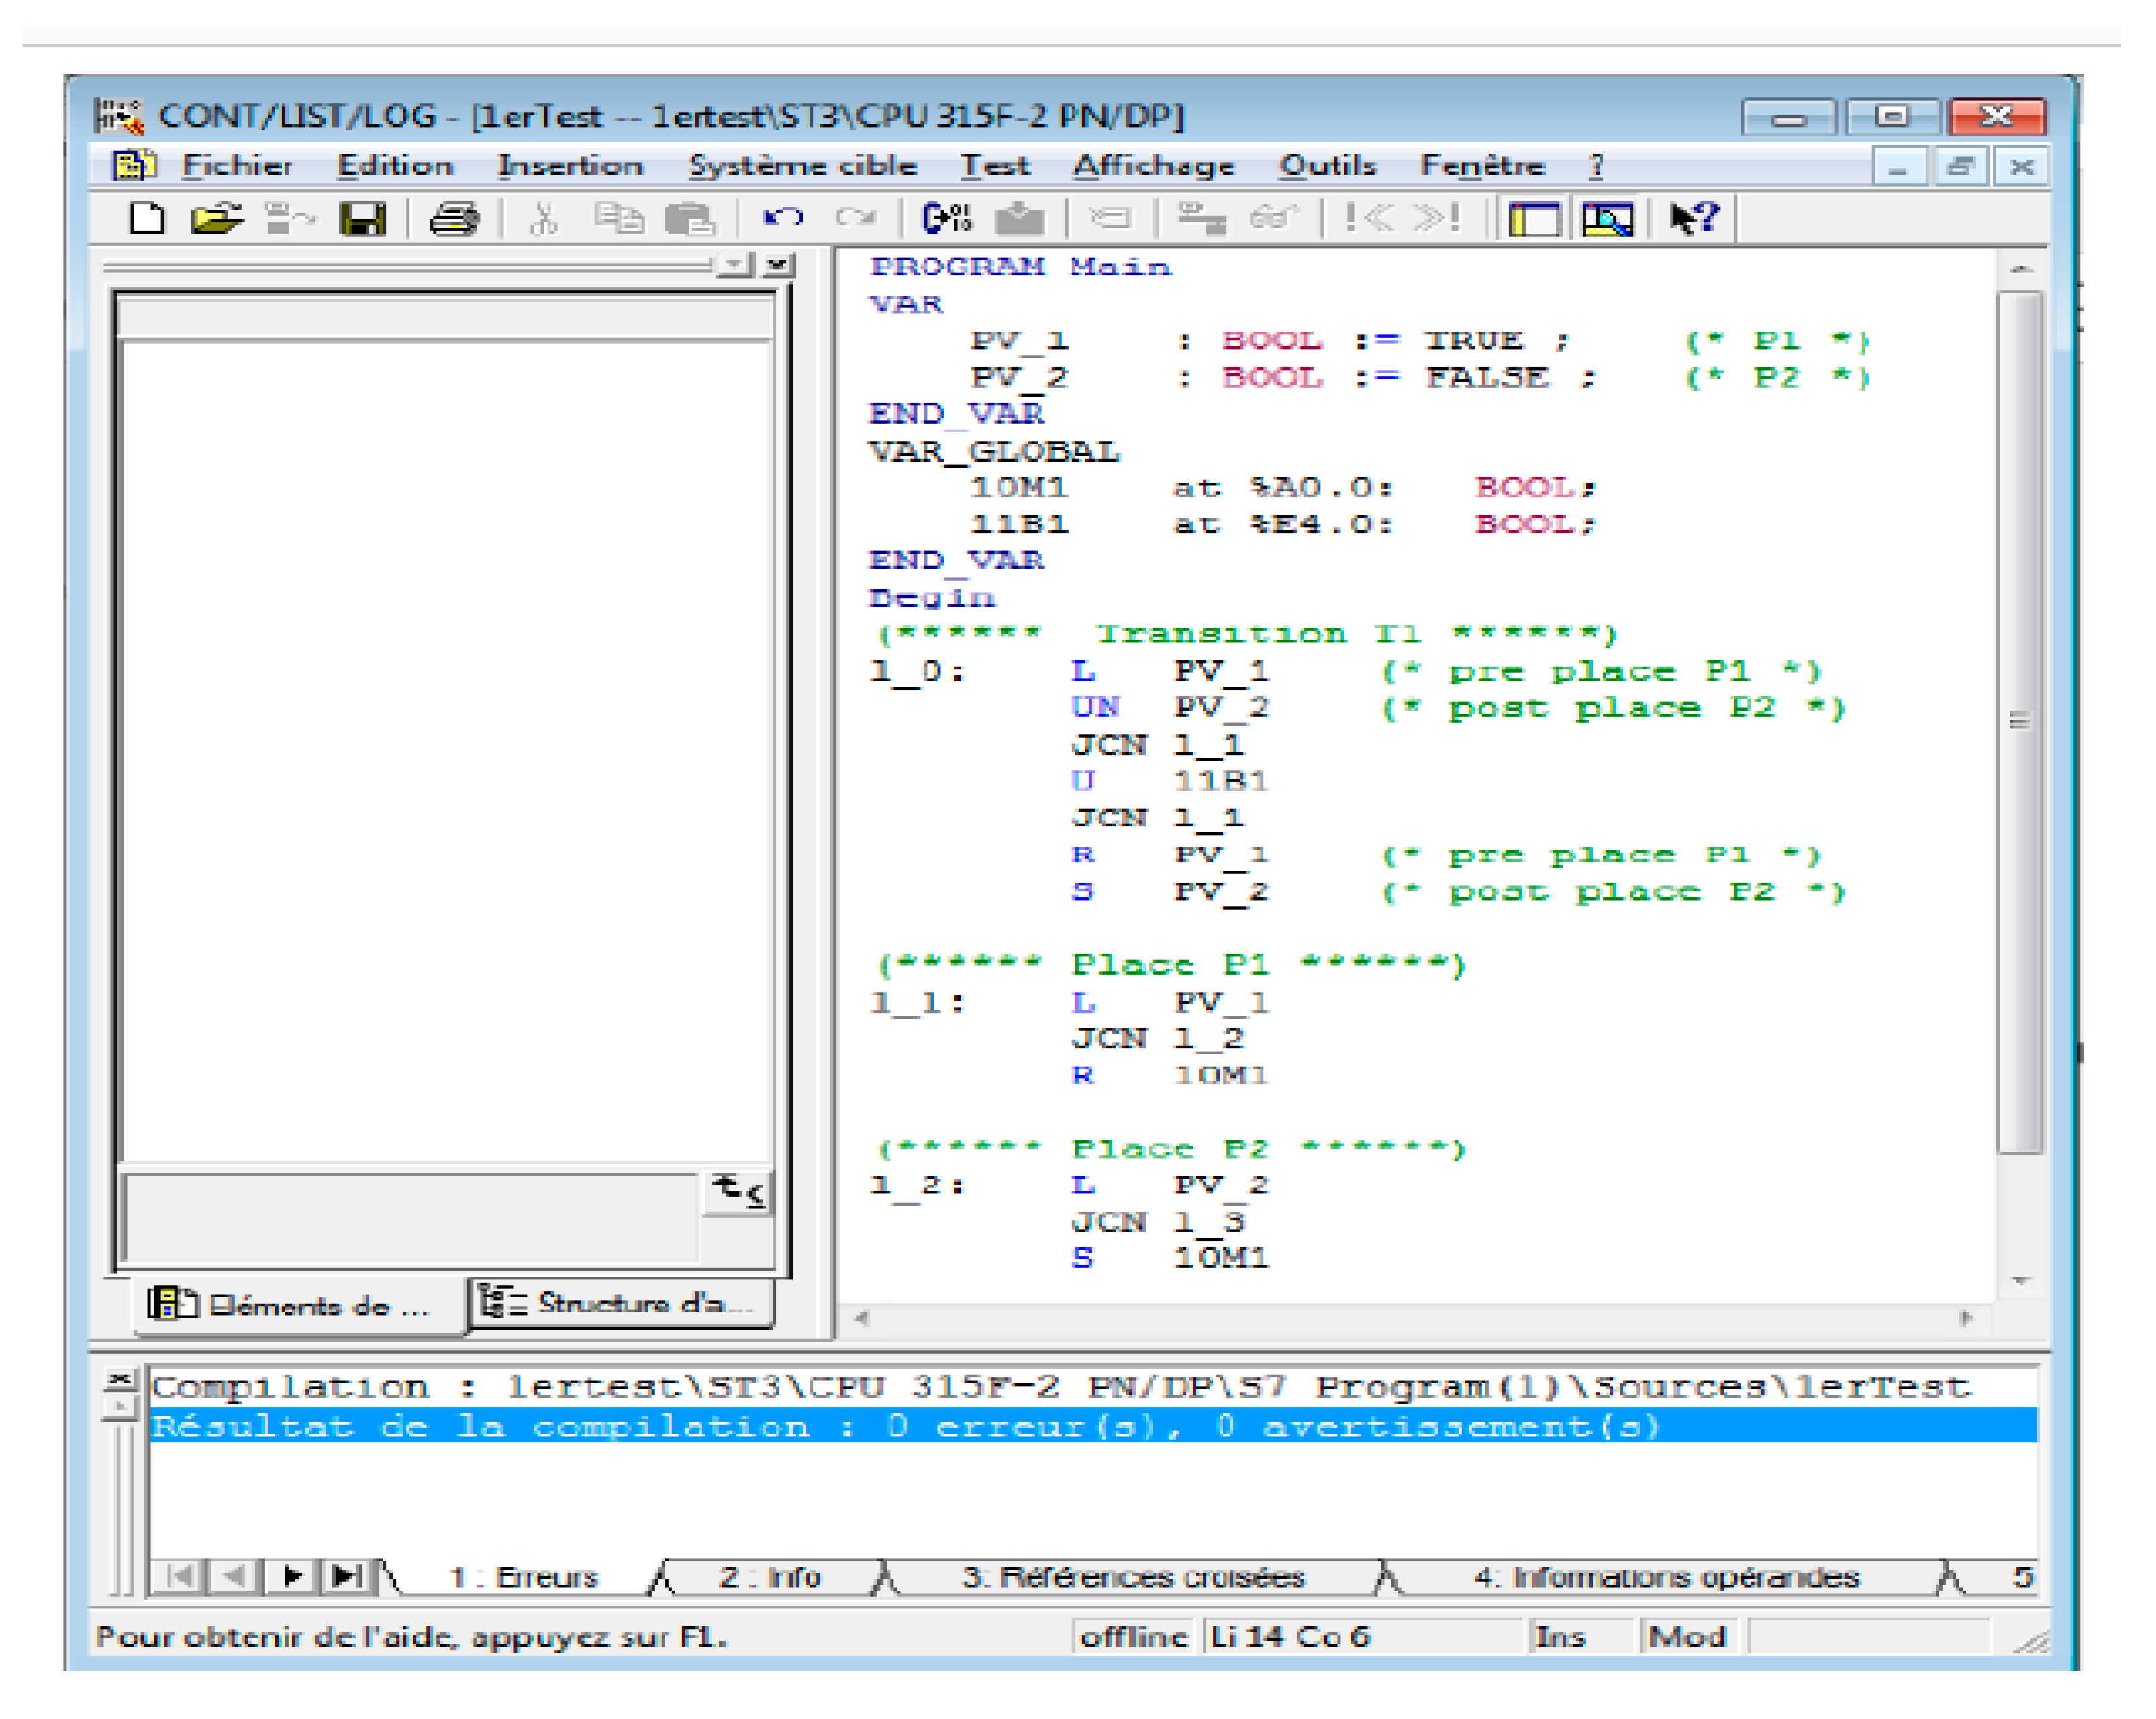This screenshot has width=2156, height=1719.
Task: Open the Affichage menu
Action: [x=1153, y=165]
